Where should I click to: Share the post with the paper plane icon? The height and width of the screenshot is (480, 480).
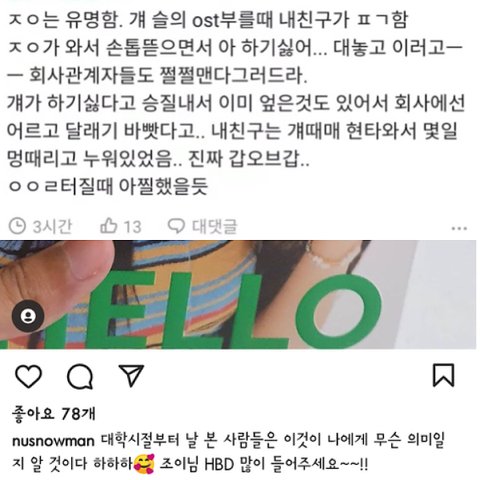[131, 376]
